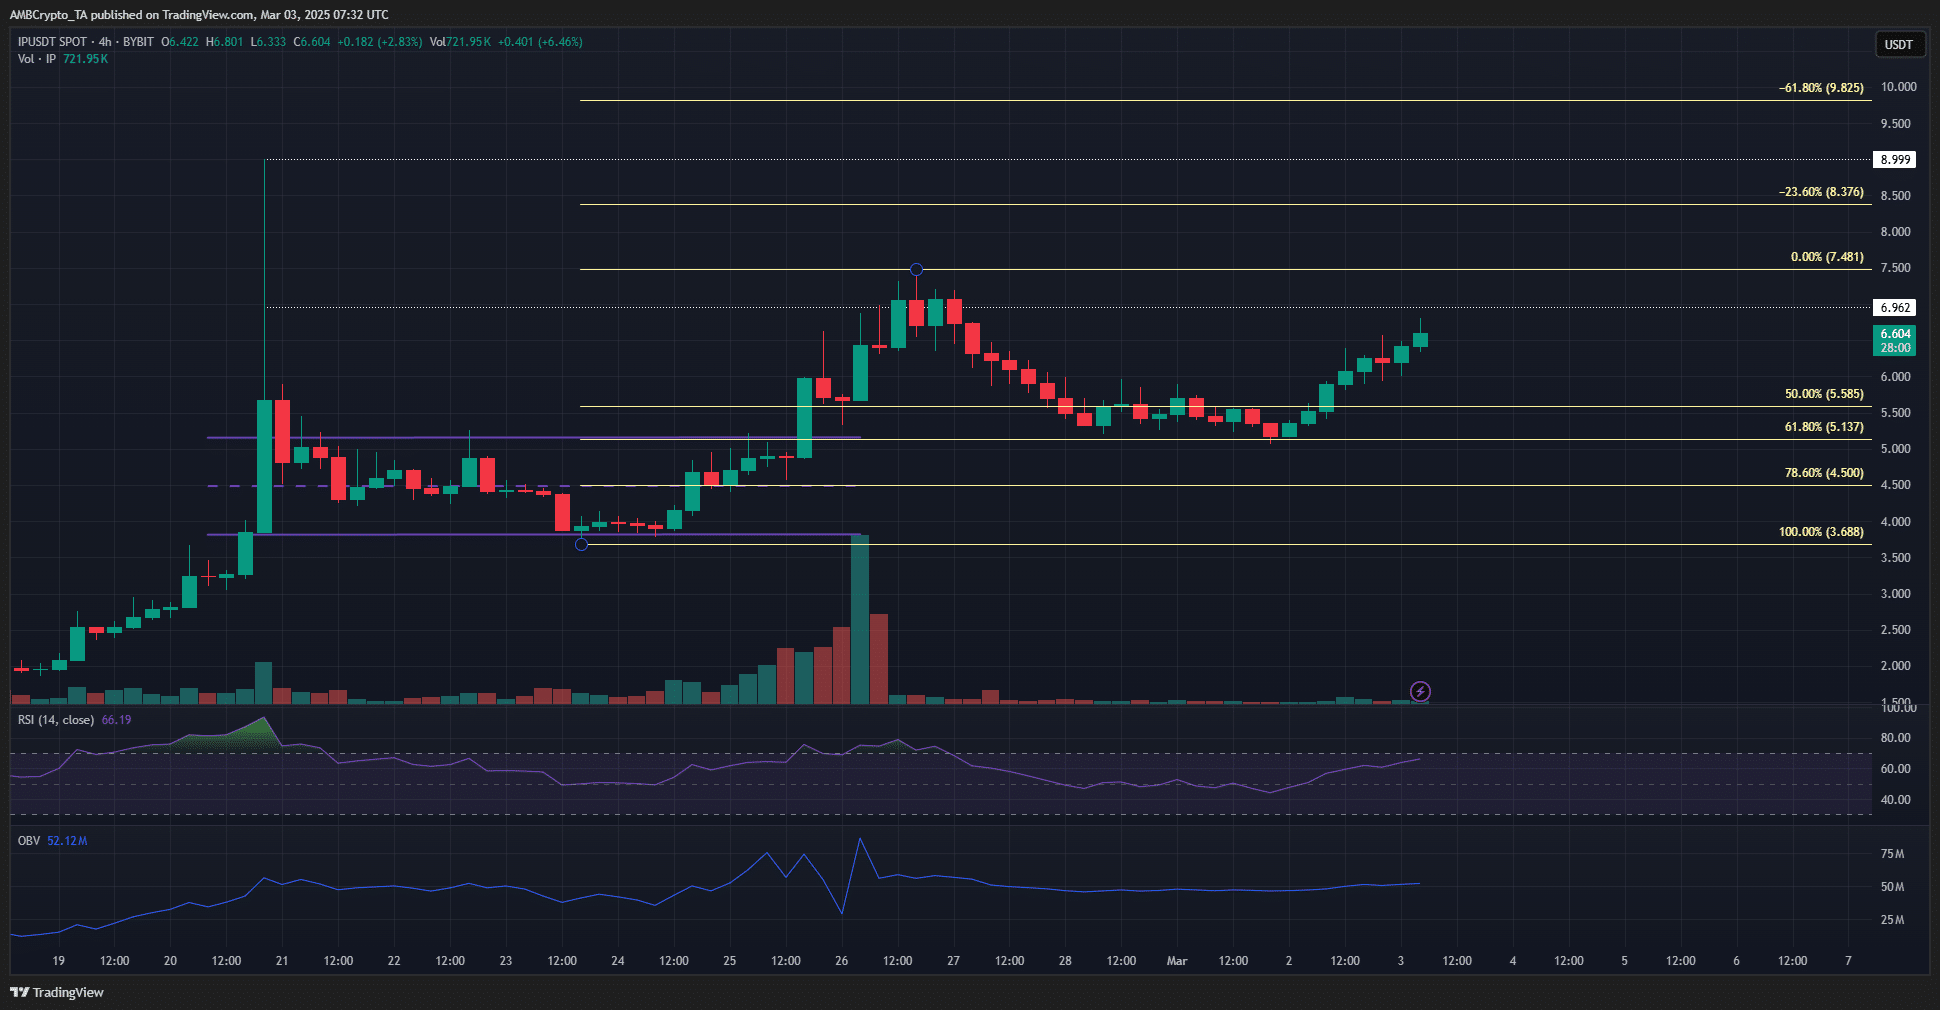Viewport: 1940px width, 1010px height.
Task: Click the 6.000 price axis tick
Action: coord(1895,377)
